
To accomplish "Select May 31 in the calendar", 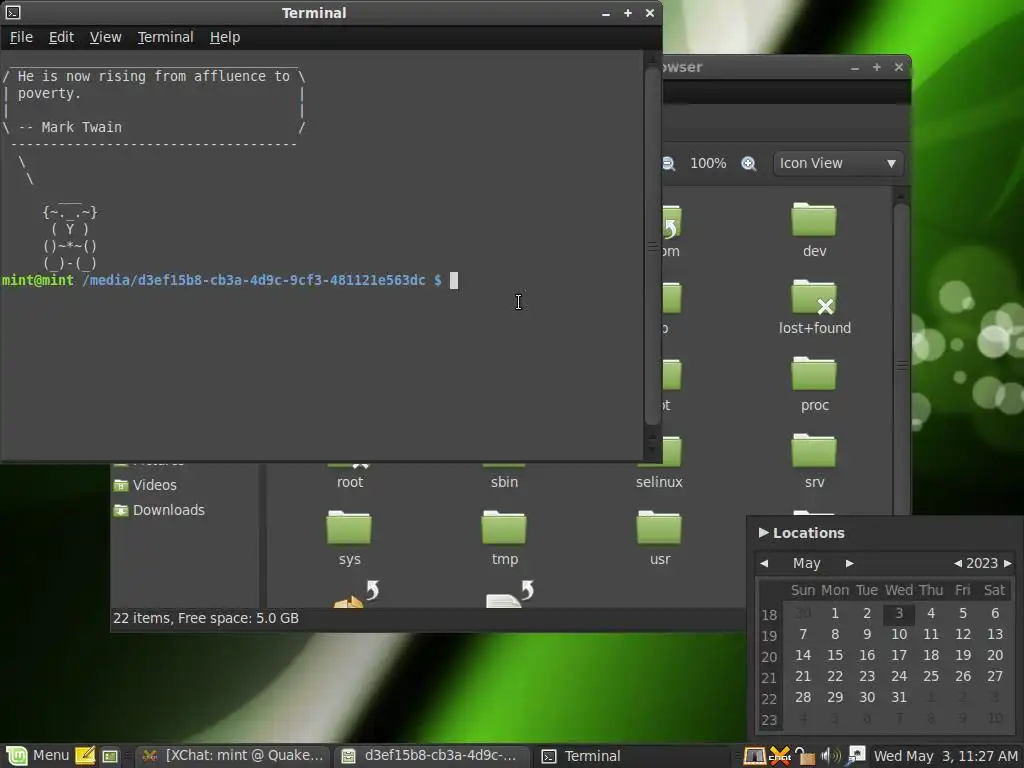I will (899, 697).
